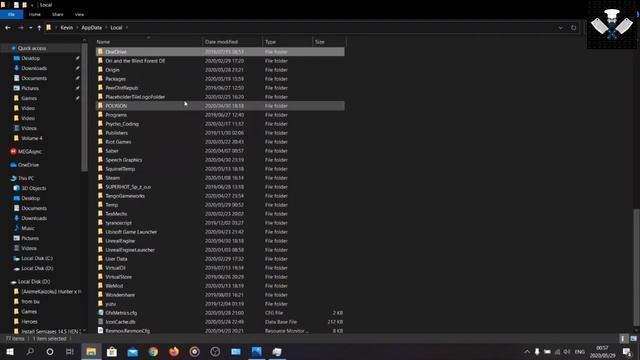
Task: Select the SquirrelTemp folder
Action: pyautogui.click(x=220, y=169)
